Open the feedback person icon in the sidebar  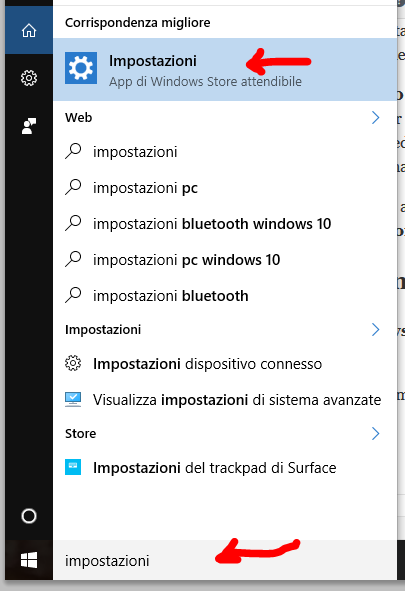click(x=29, y=126)
